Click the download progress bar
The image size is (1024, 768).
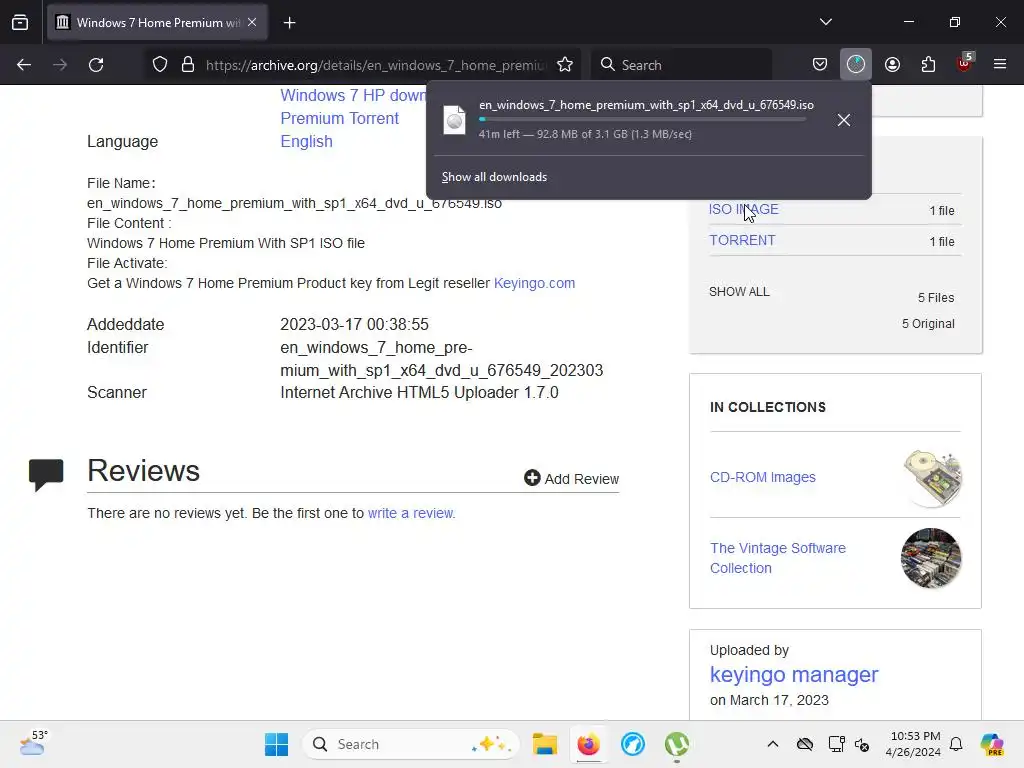pos(643,120)
